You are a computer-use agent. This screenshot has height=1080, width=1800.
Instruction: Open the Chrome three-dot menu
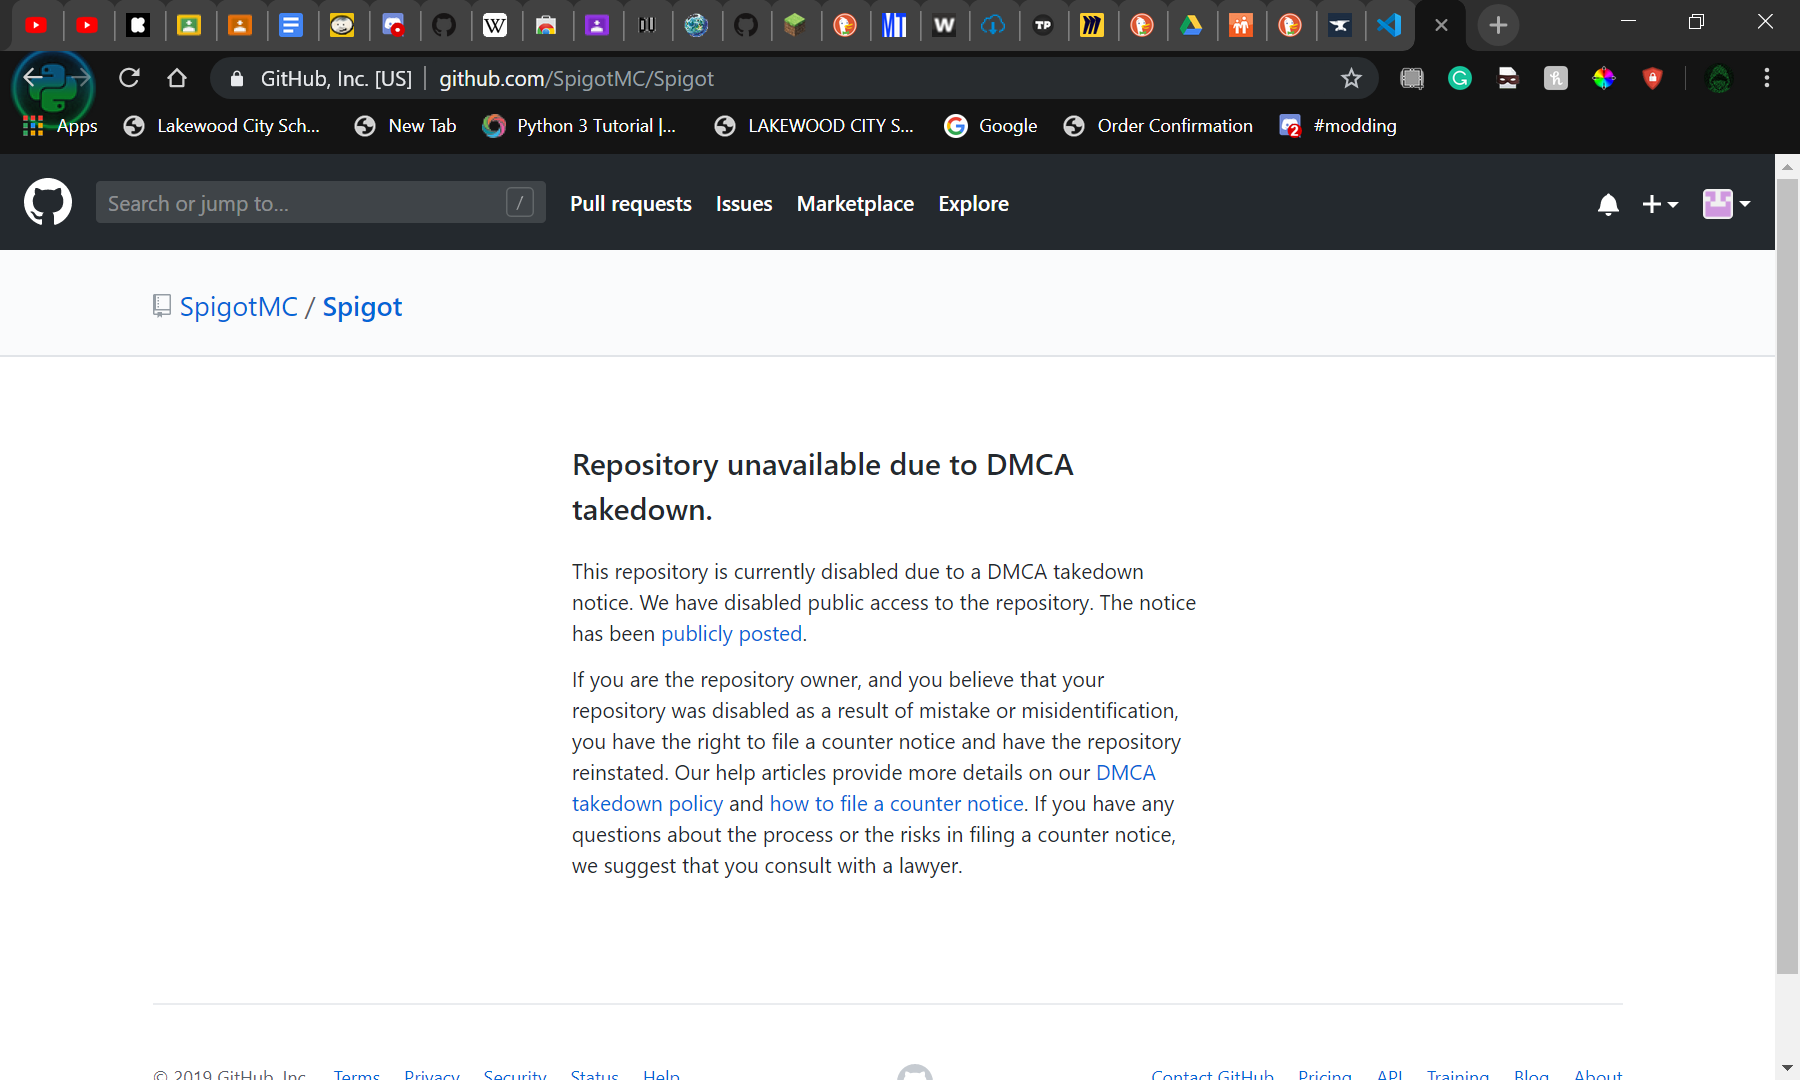tap(1767, 78)
